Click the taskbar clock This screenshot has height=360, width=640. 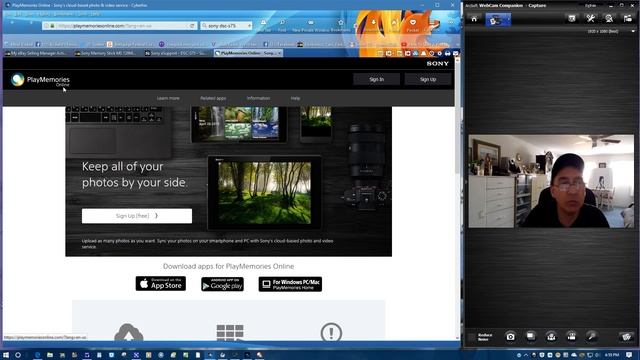point(611,355)
